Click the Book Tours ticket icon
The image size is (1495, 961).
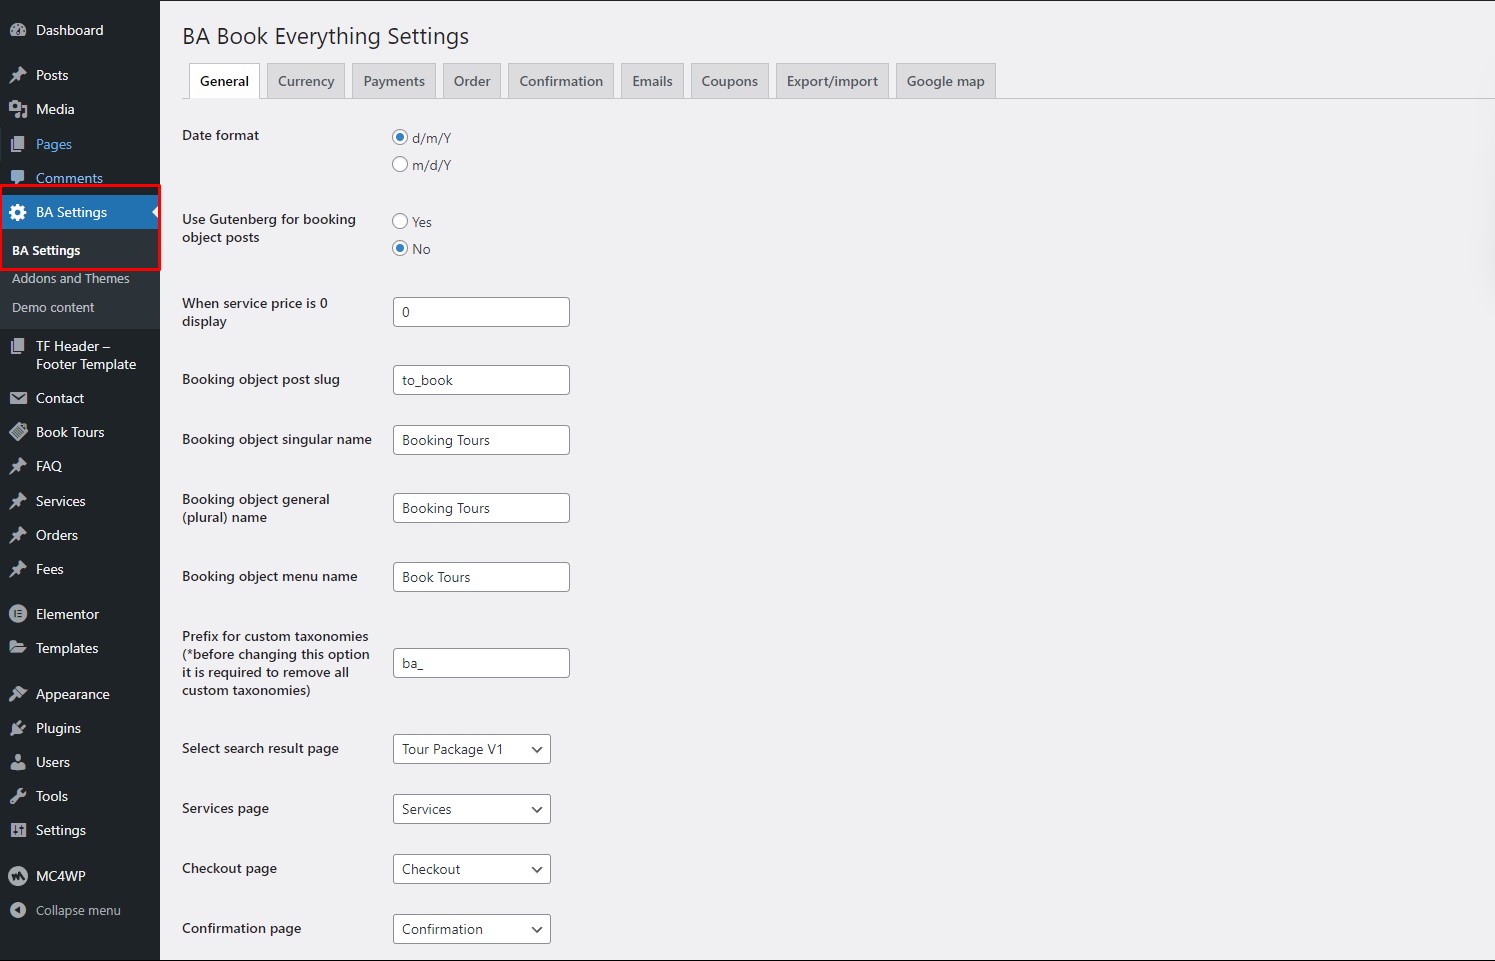(x=18, y=432)
